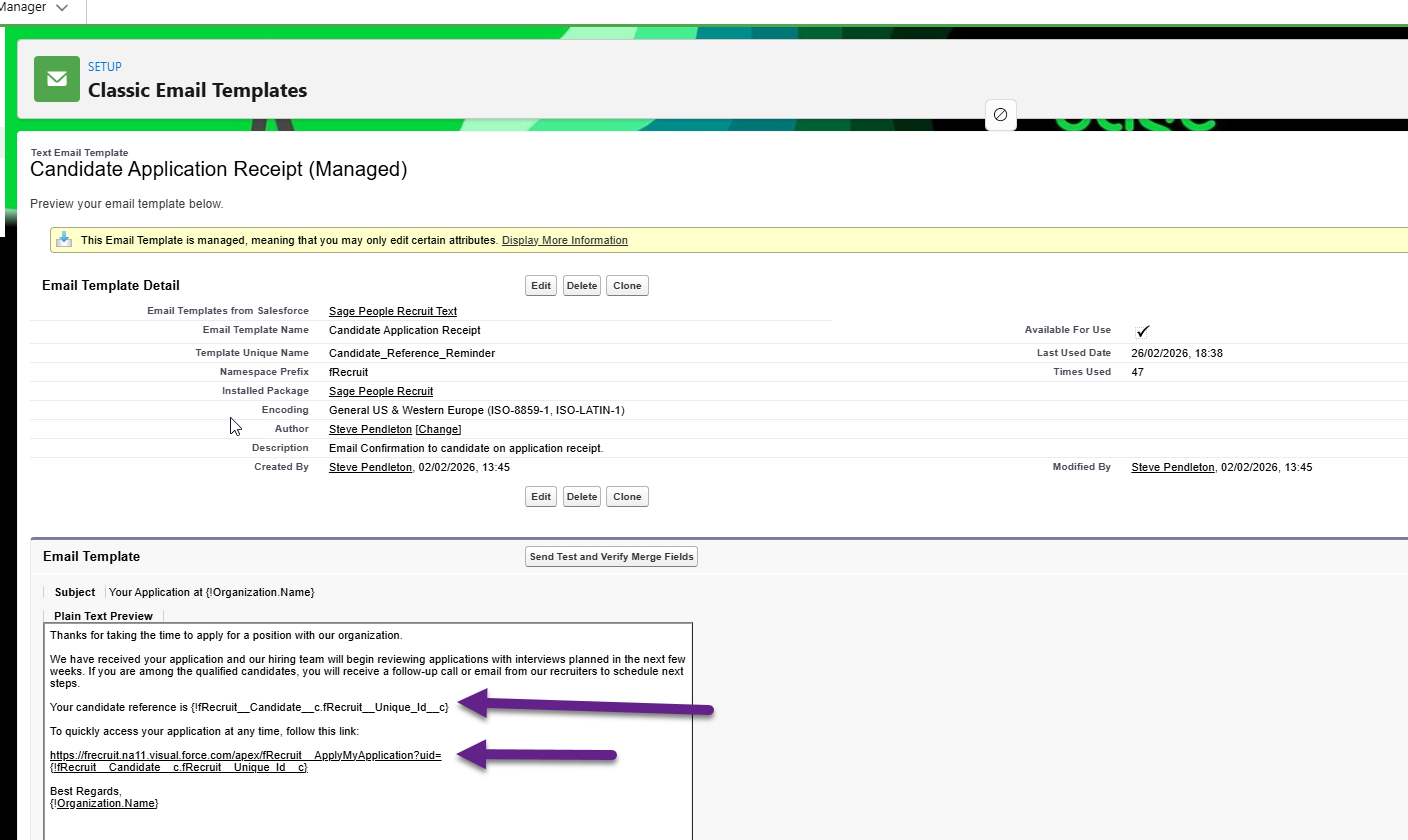This screenshot has width=1408, height=840.
Task: Expand the Manager dropdown chevron
Action: pos(63,8)
